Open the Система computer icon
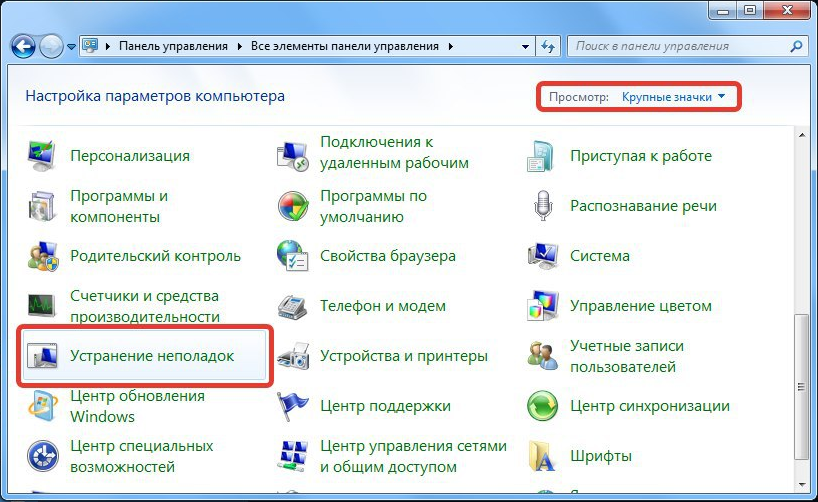818x502 pixels. tap(543, 256)
